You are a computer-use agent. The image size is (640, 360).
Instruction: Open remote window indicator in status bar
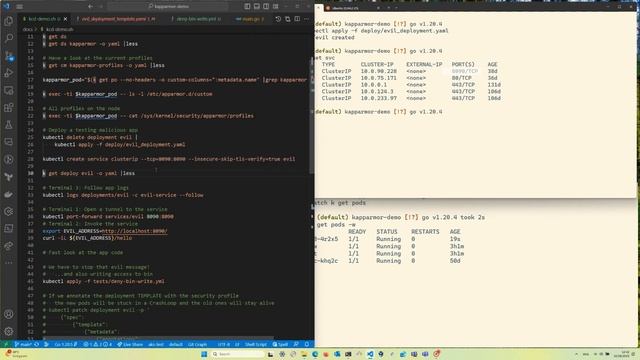pyautogui.click(x=6, y=344)
